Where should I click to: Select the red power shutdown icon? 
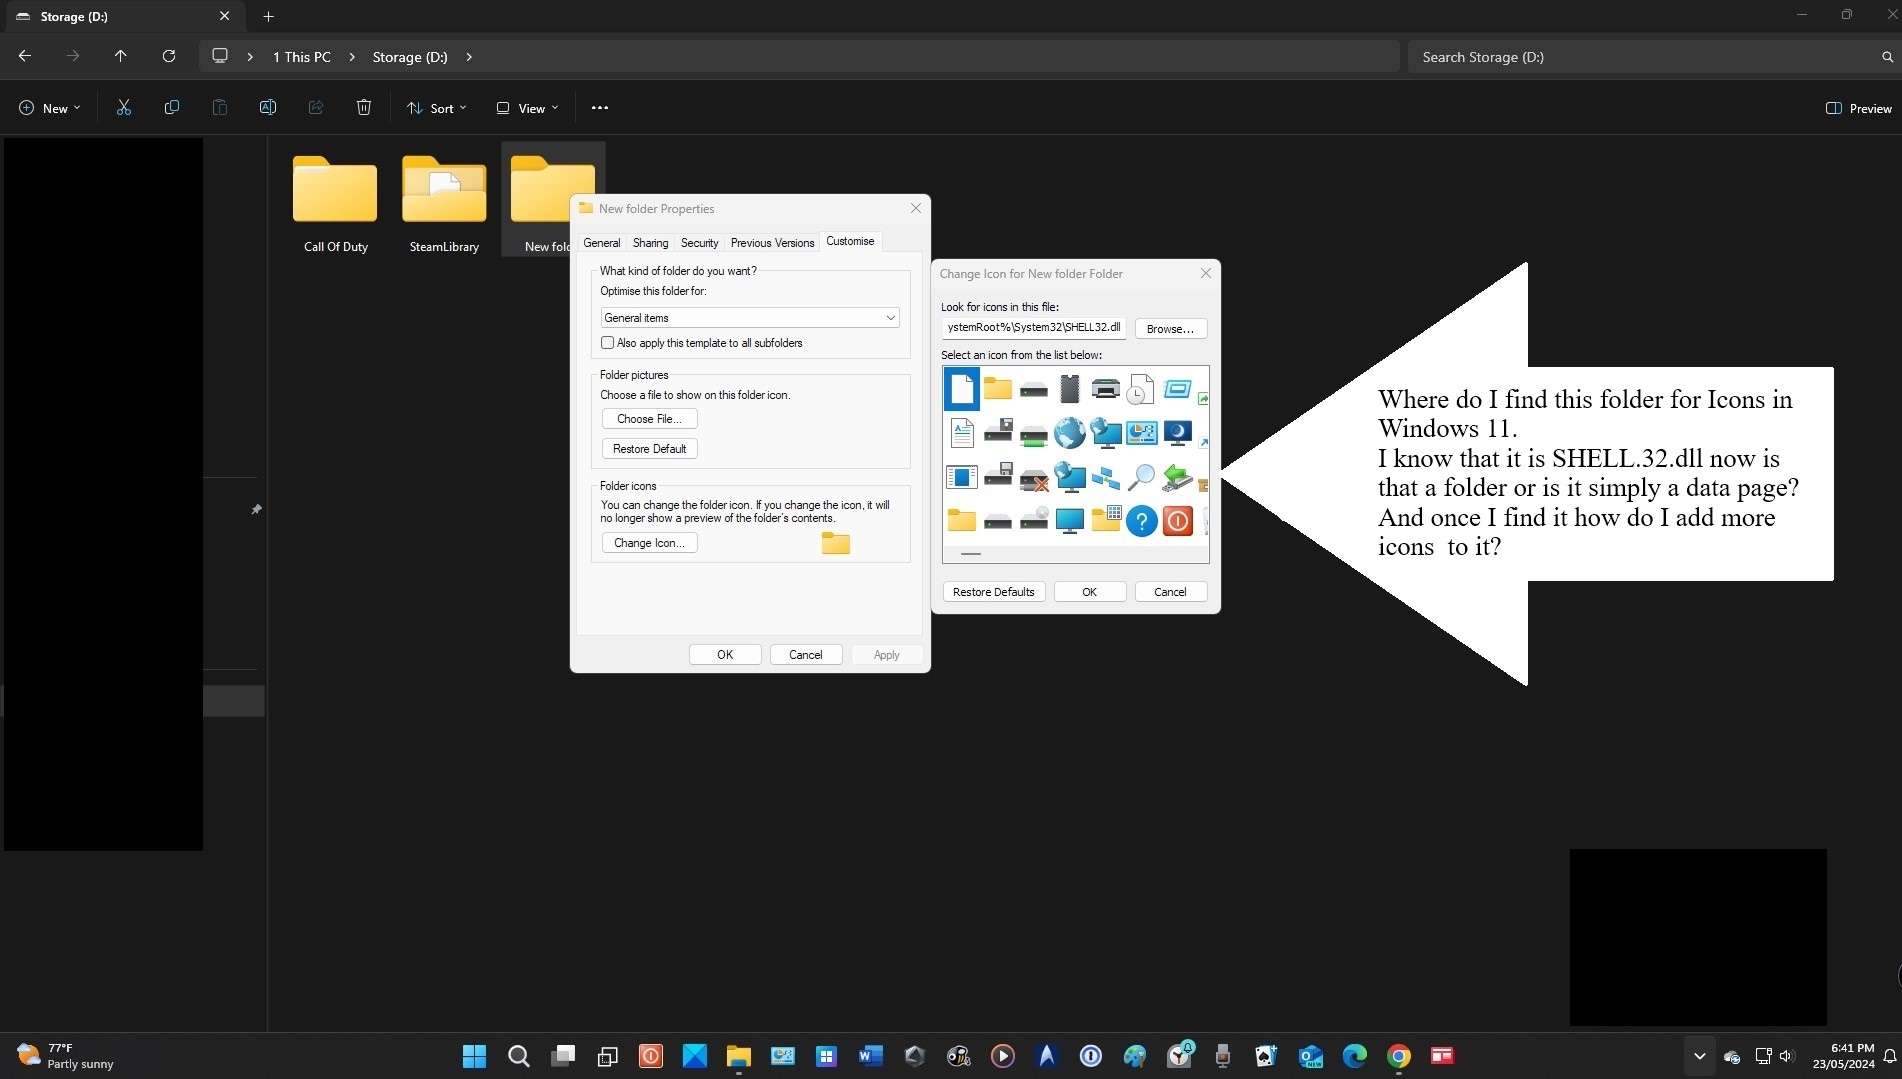click(x=1177, y=521)
